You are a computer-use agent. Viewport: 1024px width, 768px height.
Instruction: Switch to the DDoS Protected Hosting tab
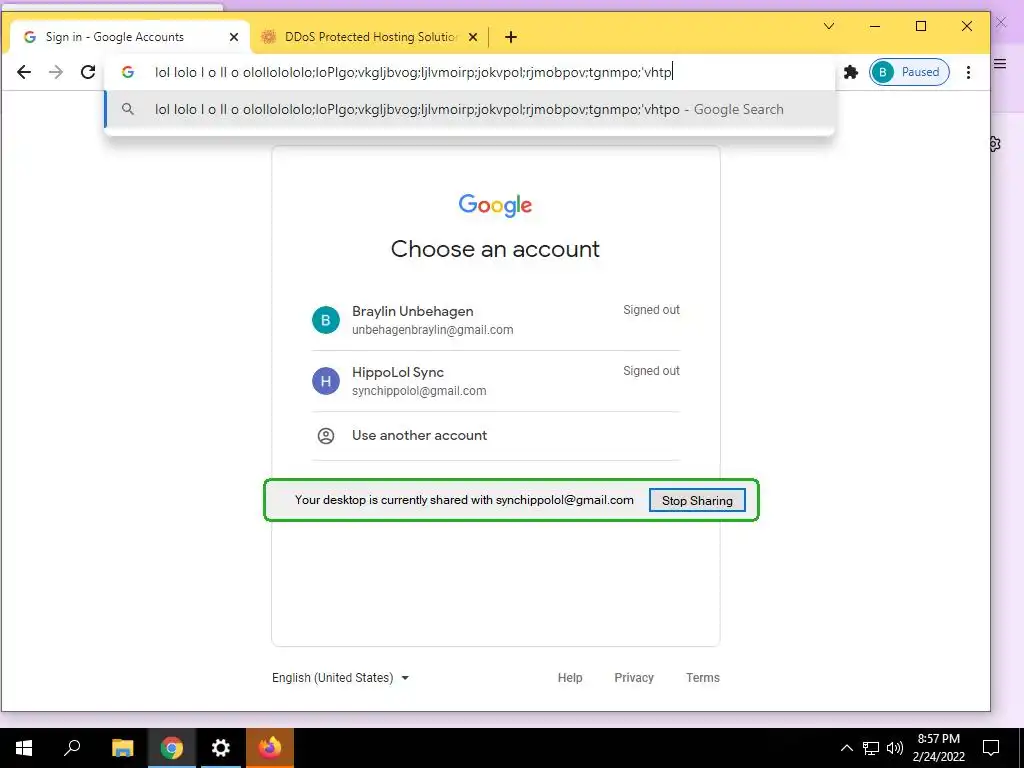370,37
